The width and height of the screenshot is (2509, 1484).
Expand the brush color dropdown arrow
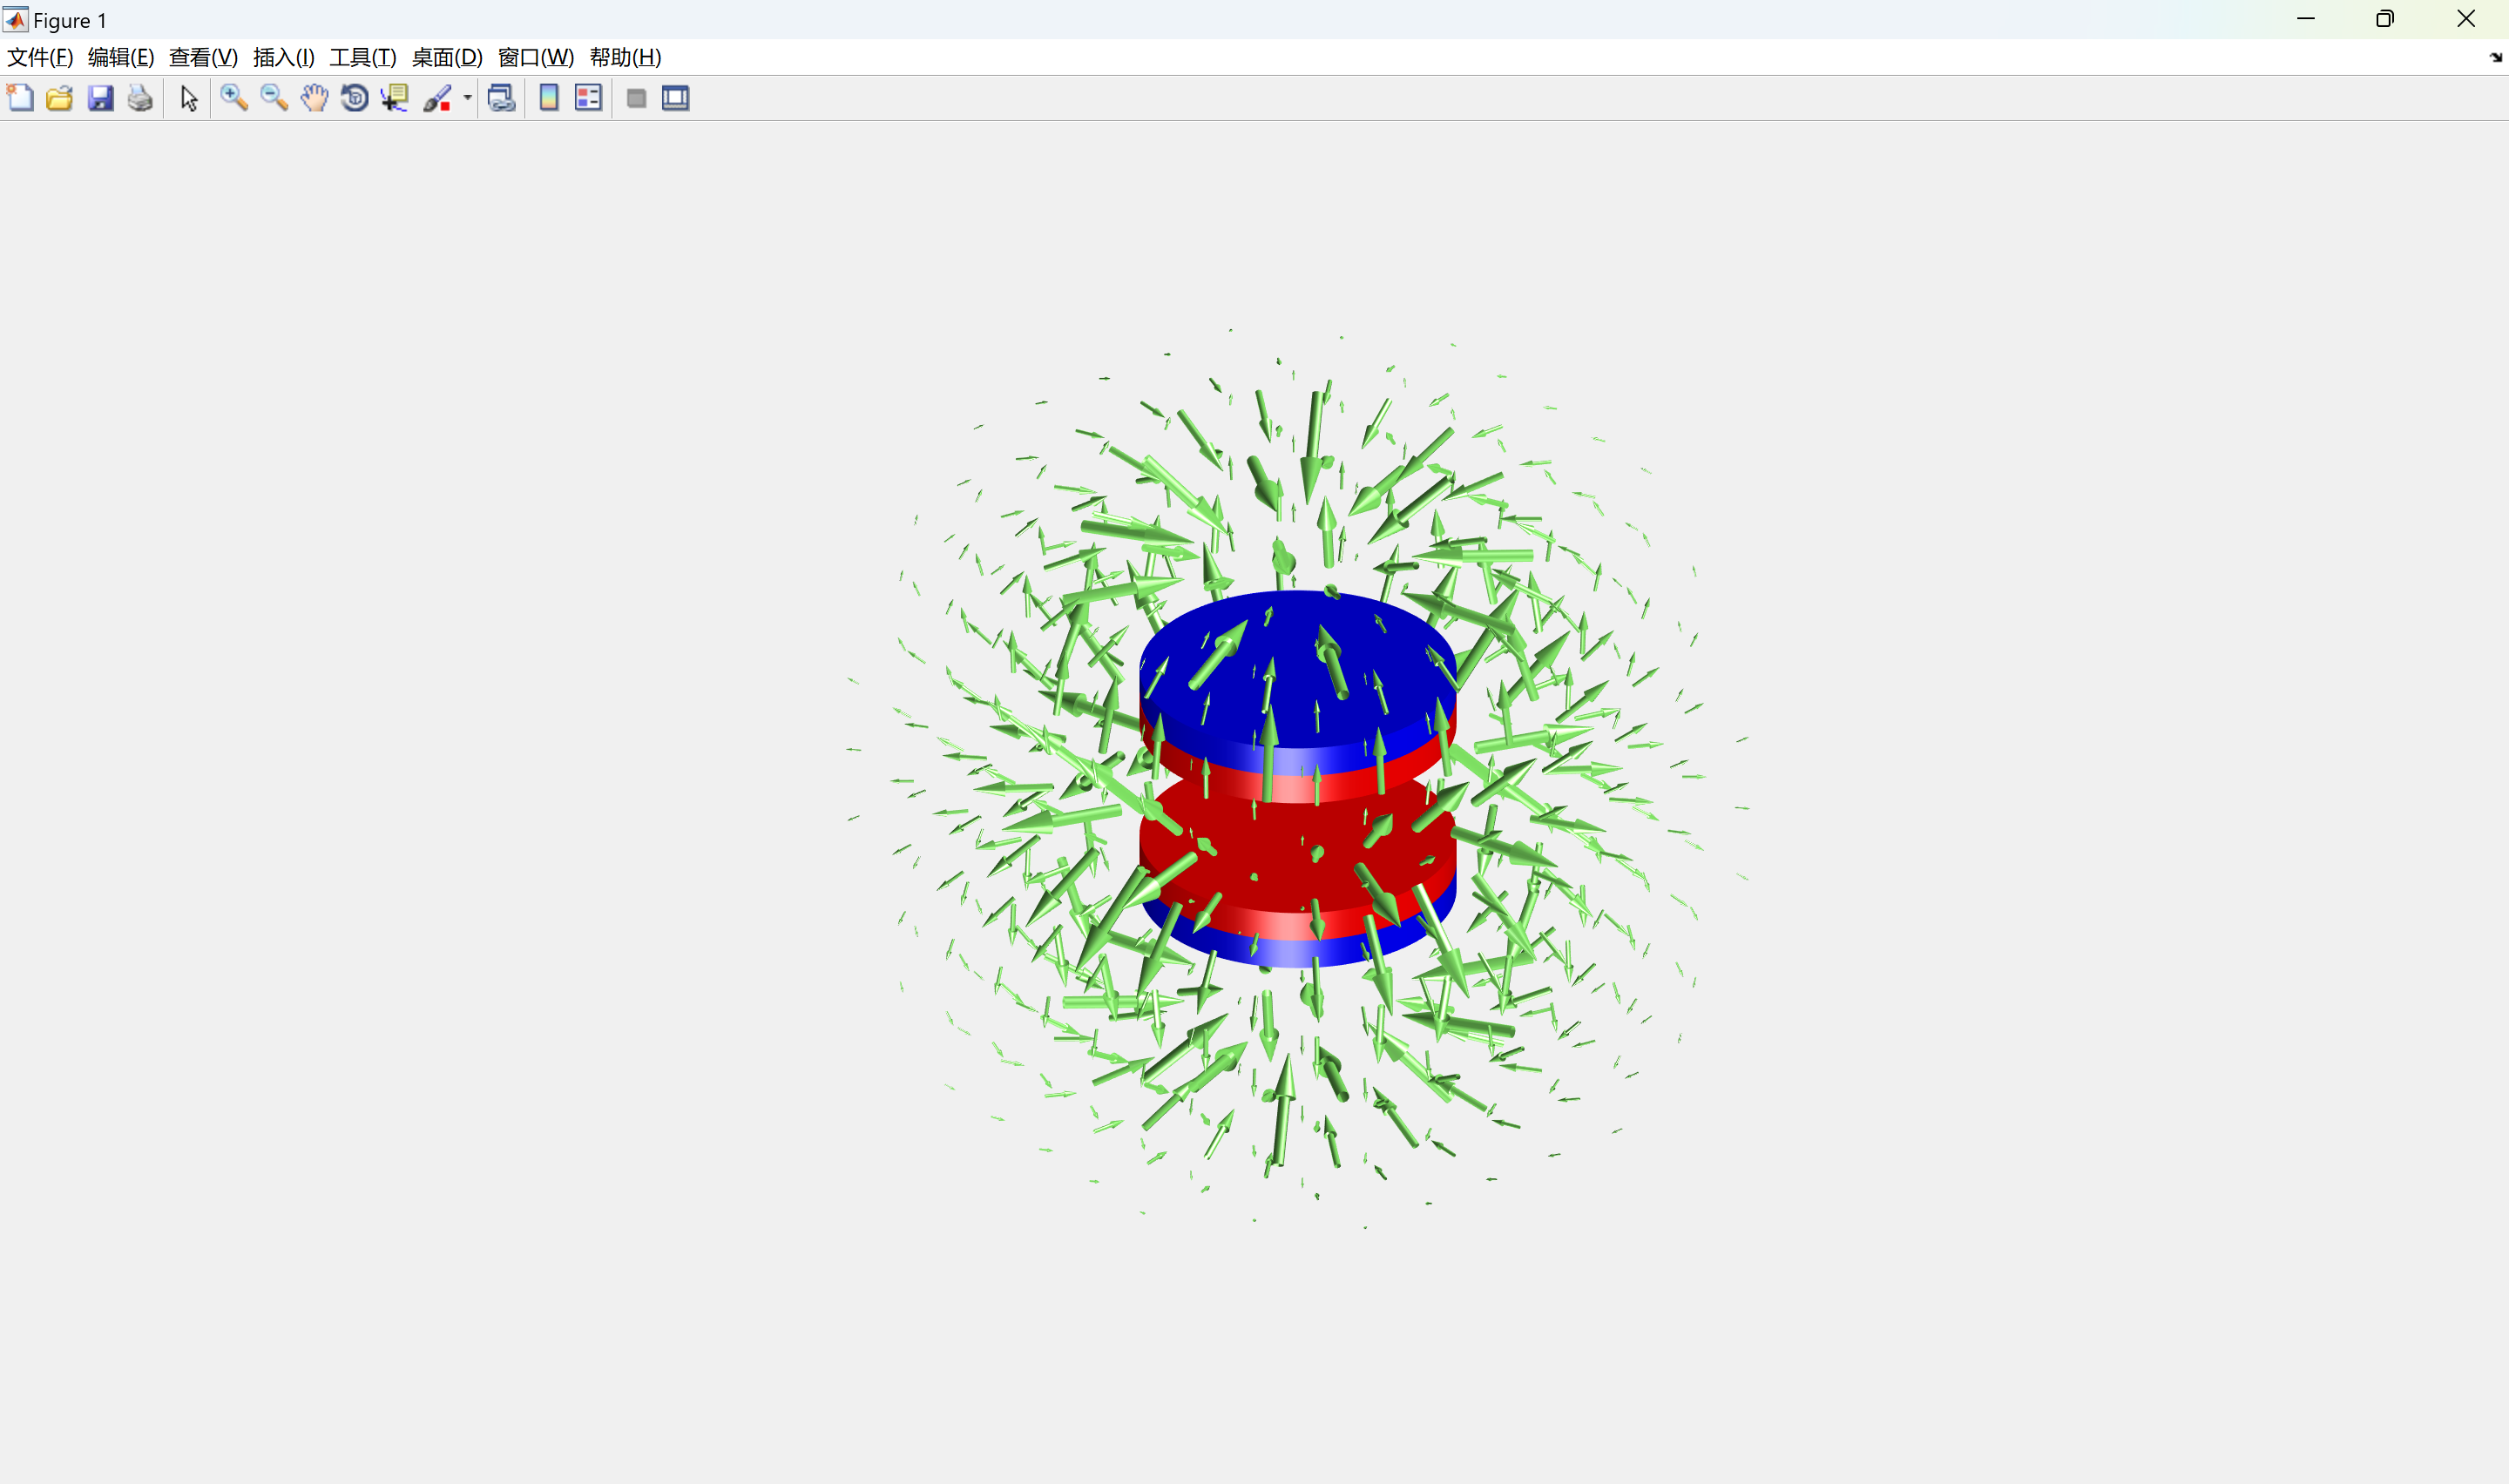coord(467,98)
